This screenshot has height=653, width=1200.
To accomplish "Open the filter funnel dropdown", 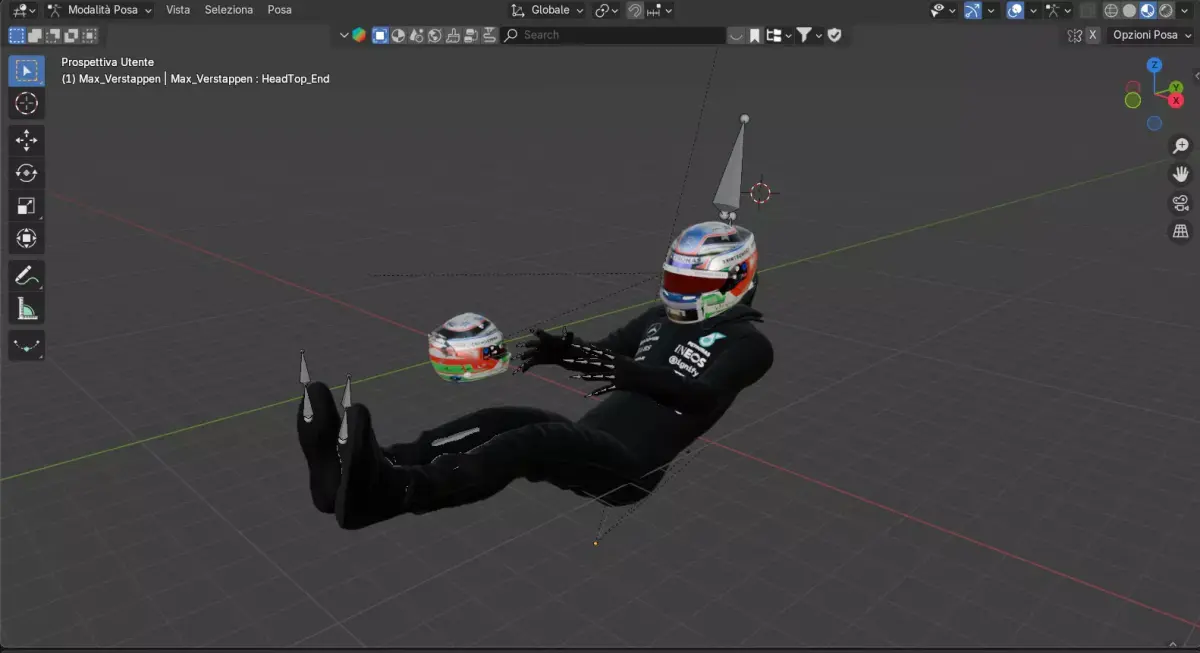I will [810, 35].
